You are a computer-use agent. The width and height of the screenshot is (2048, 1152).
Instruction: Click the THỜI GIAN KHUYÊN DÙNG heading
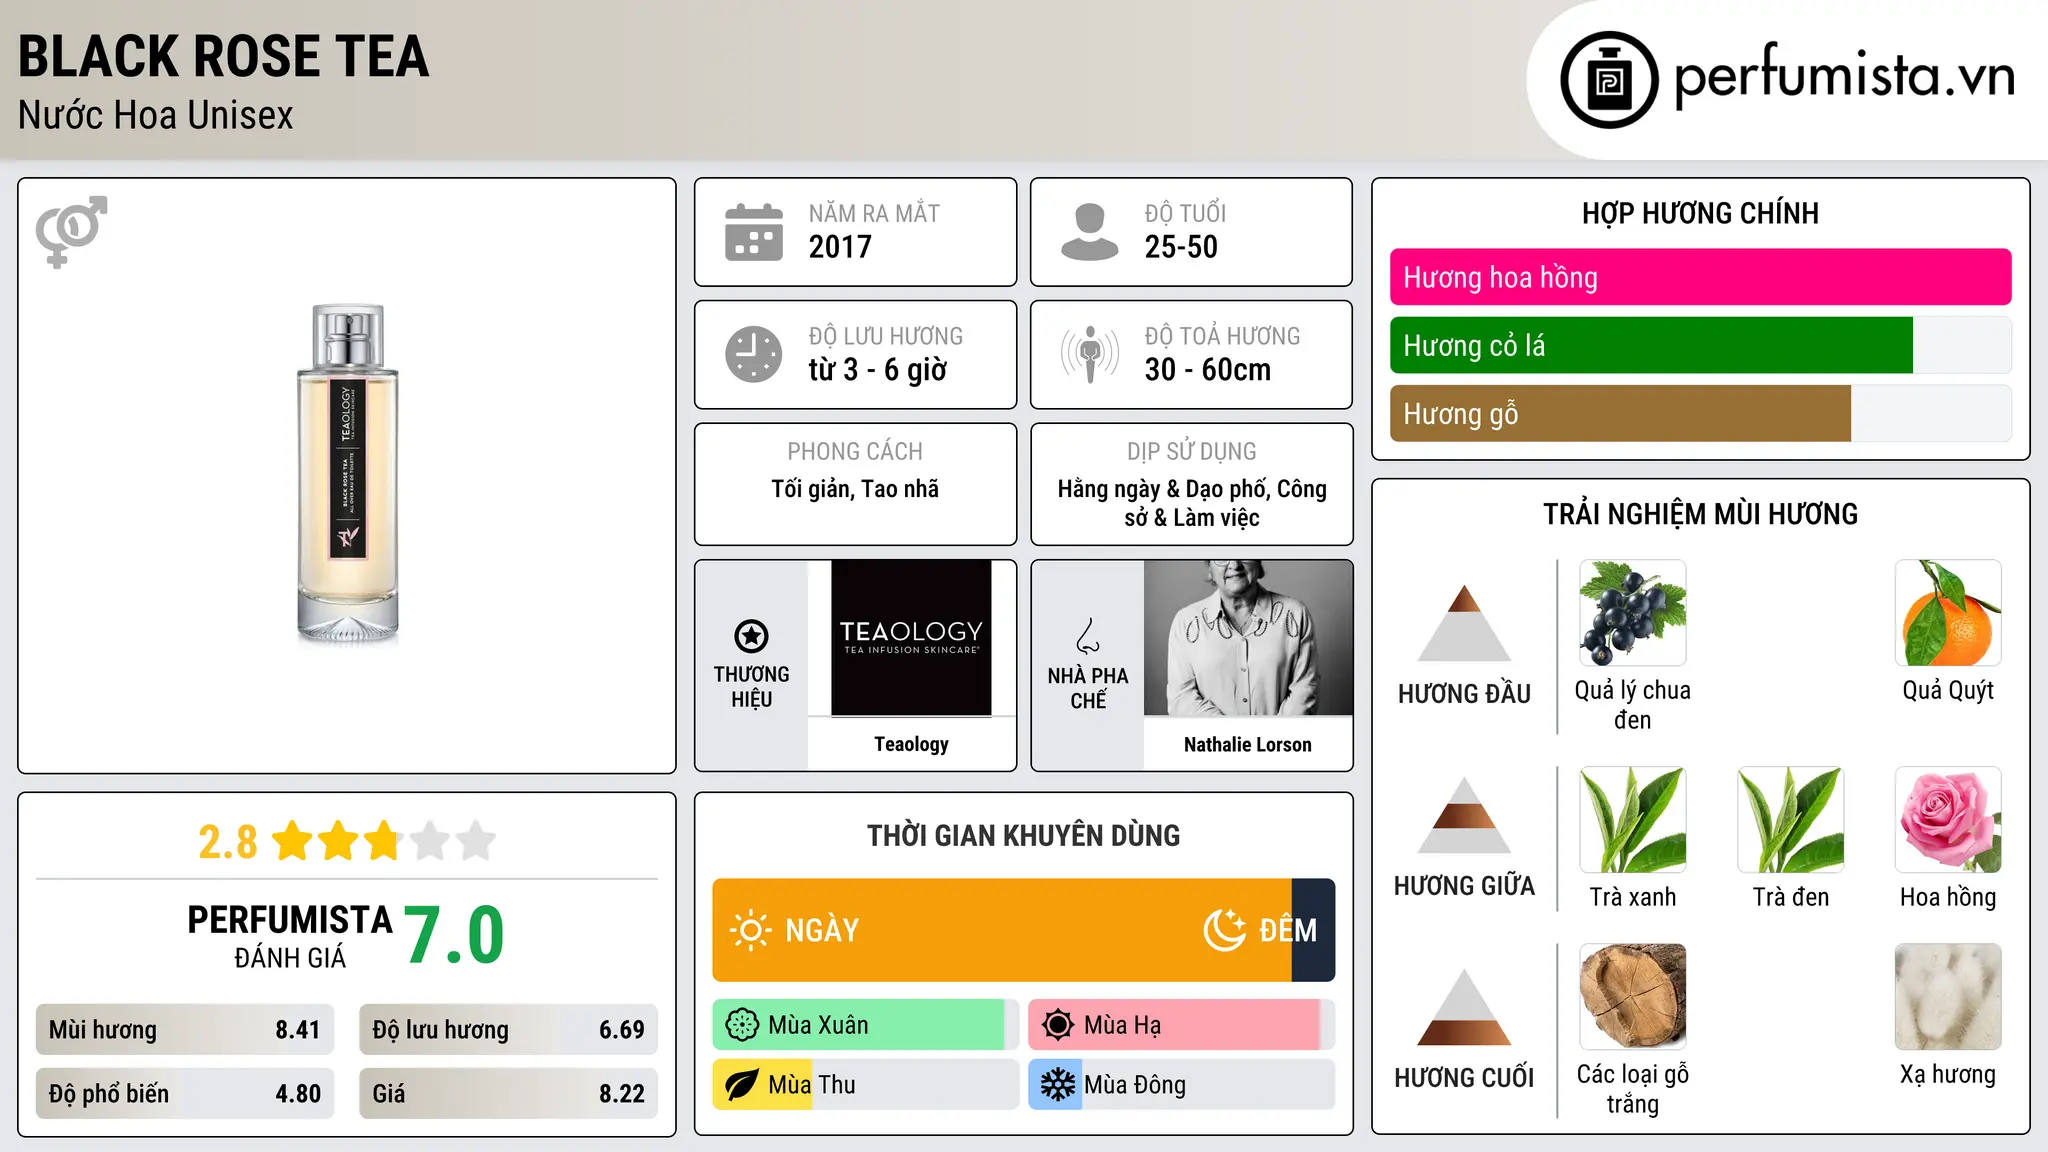1024,836
